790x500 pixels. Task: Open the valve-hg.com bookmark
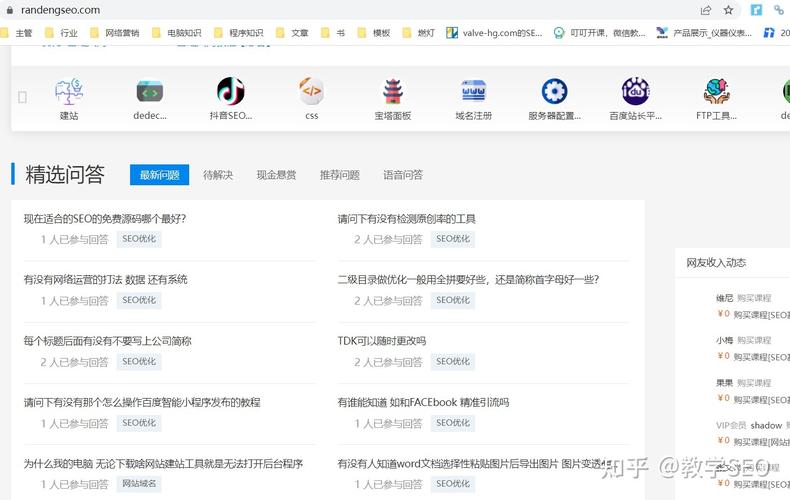(x=495, y=33)
